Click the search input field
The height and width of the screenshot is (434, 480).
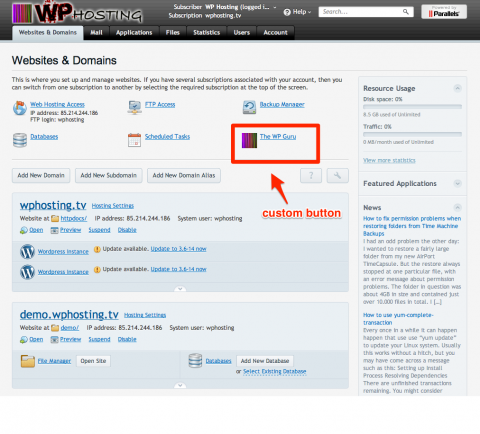point(362,12)
